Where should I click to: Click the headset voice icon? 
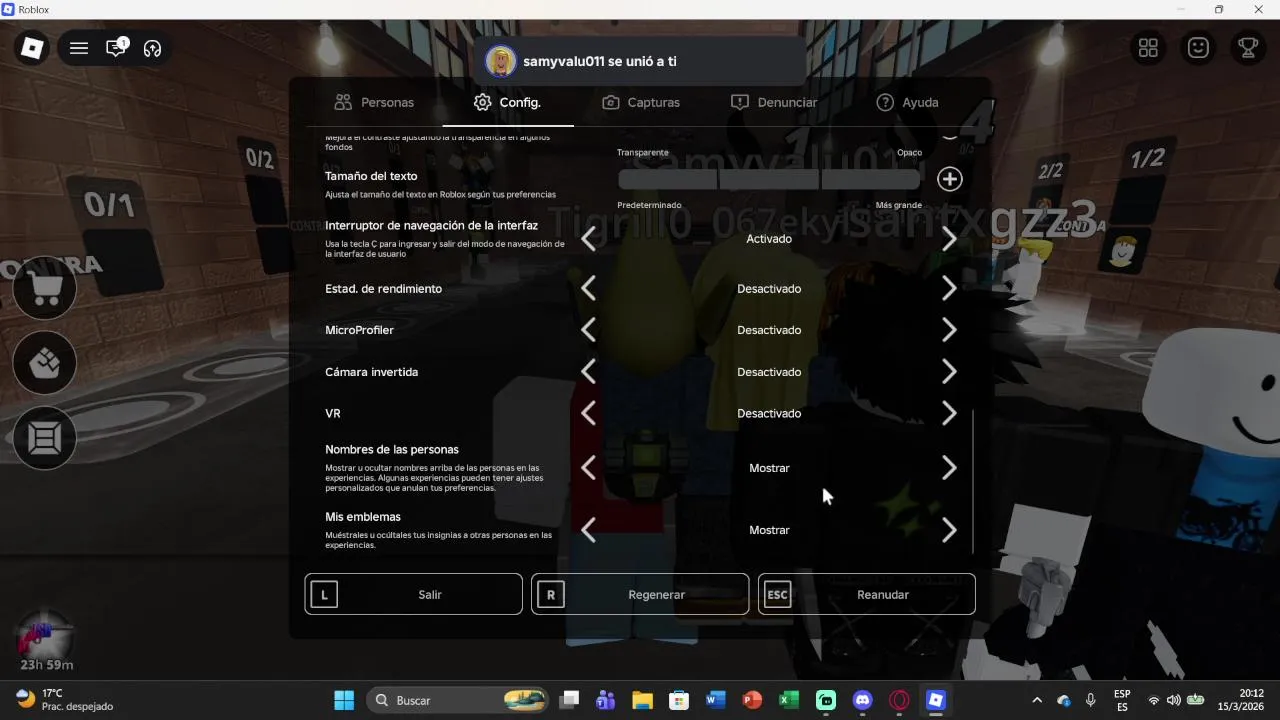pos(152,48)
